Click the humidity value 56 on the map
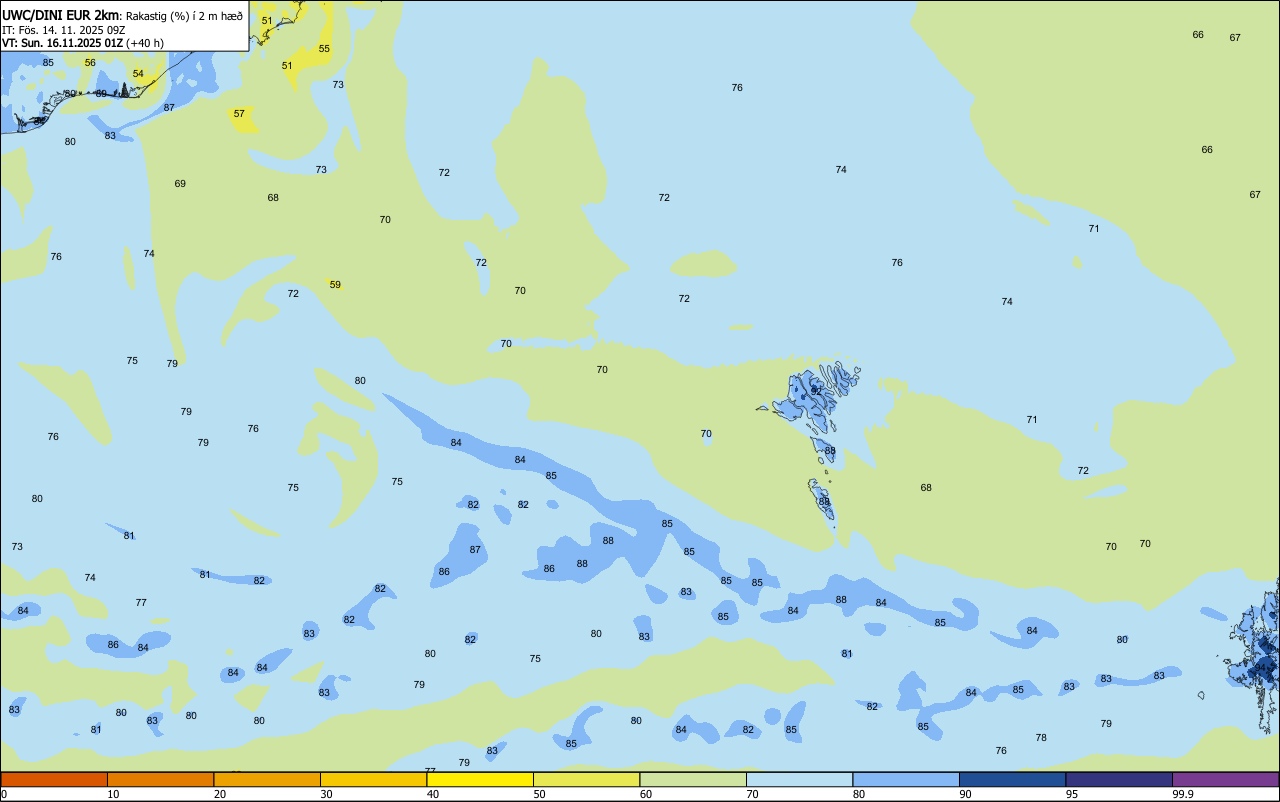 coord(90,63)
